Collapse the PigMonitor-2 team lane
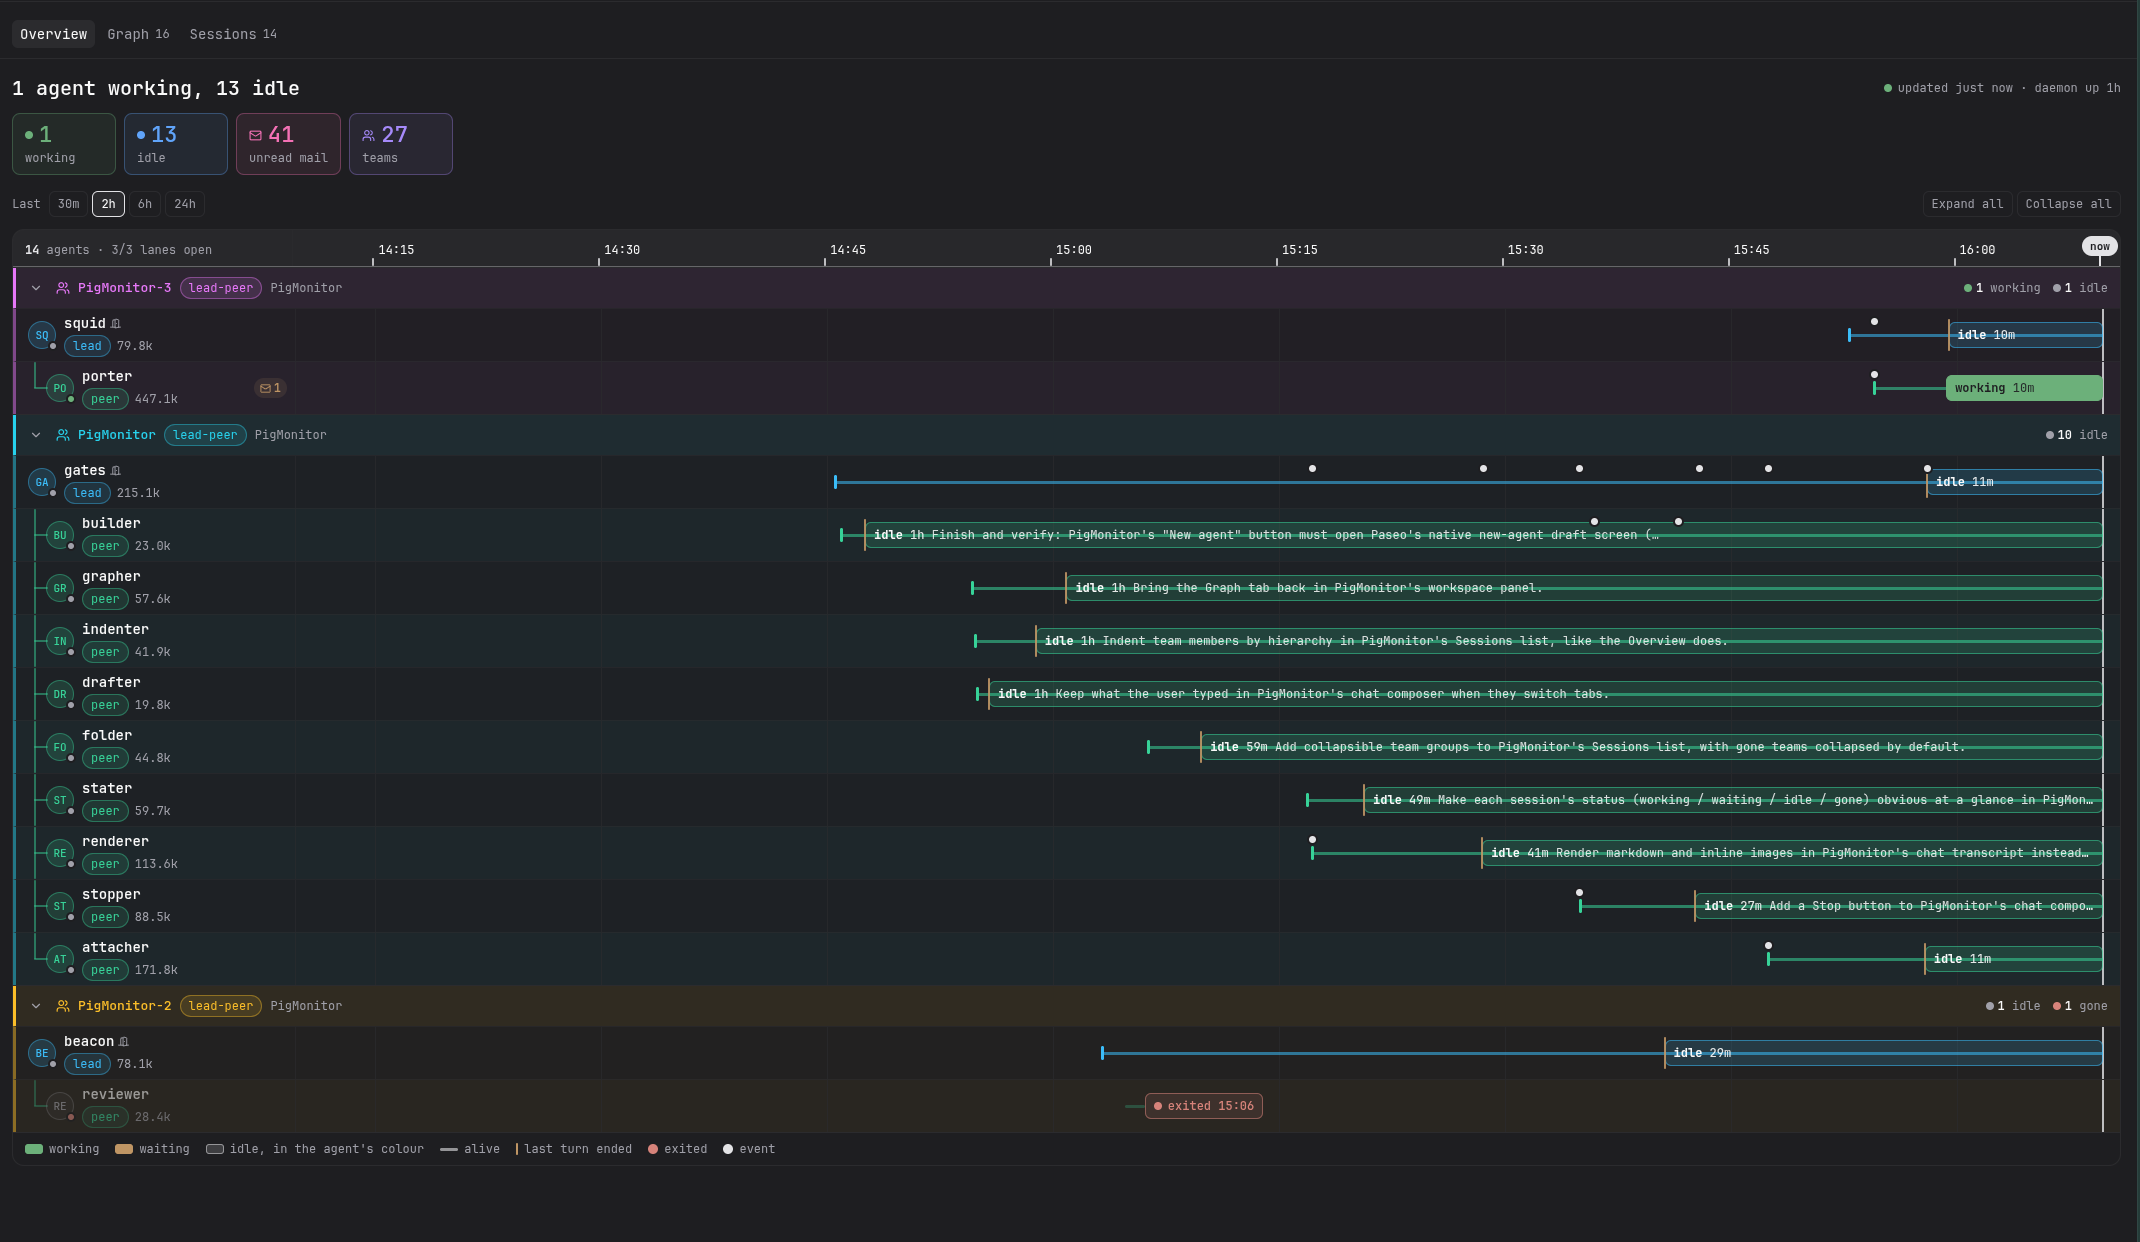 click(36, 1006)
